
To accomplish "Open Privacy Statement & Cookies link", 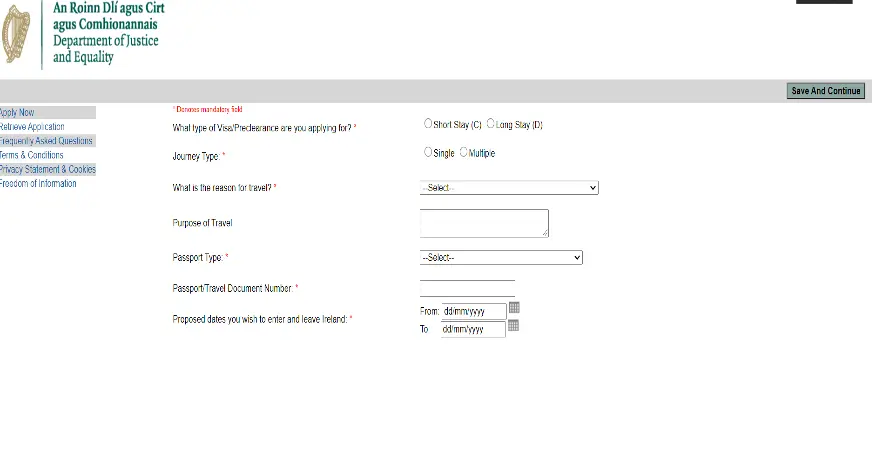I will tap(48, 170).
